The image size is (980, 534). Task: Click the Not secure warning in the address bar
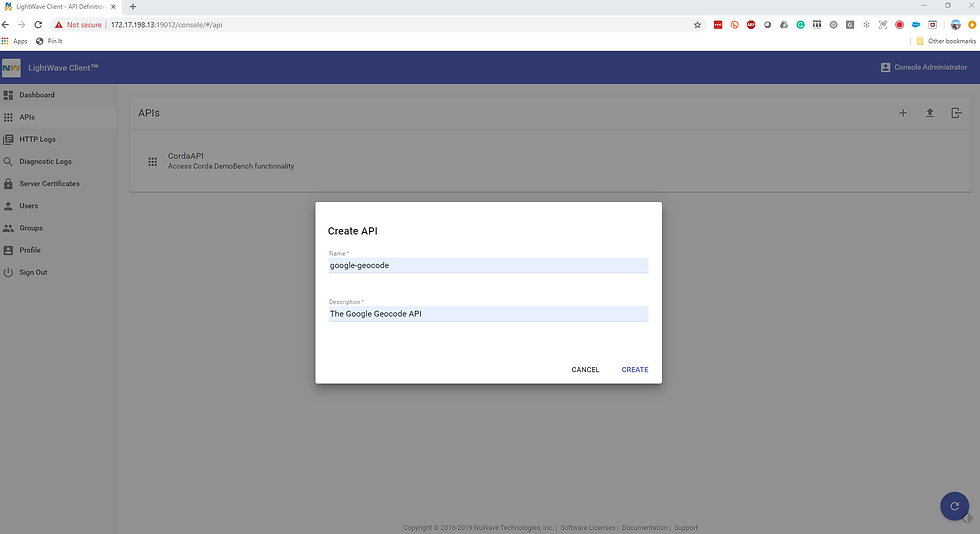point(78,25)
